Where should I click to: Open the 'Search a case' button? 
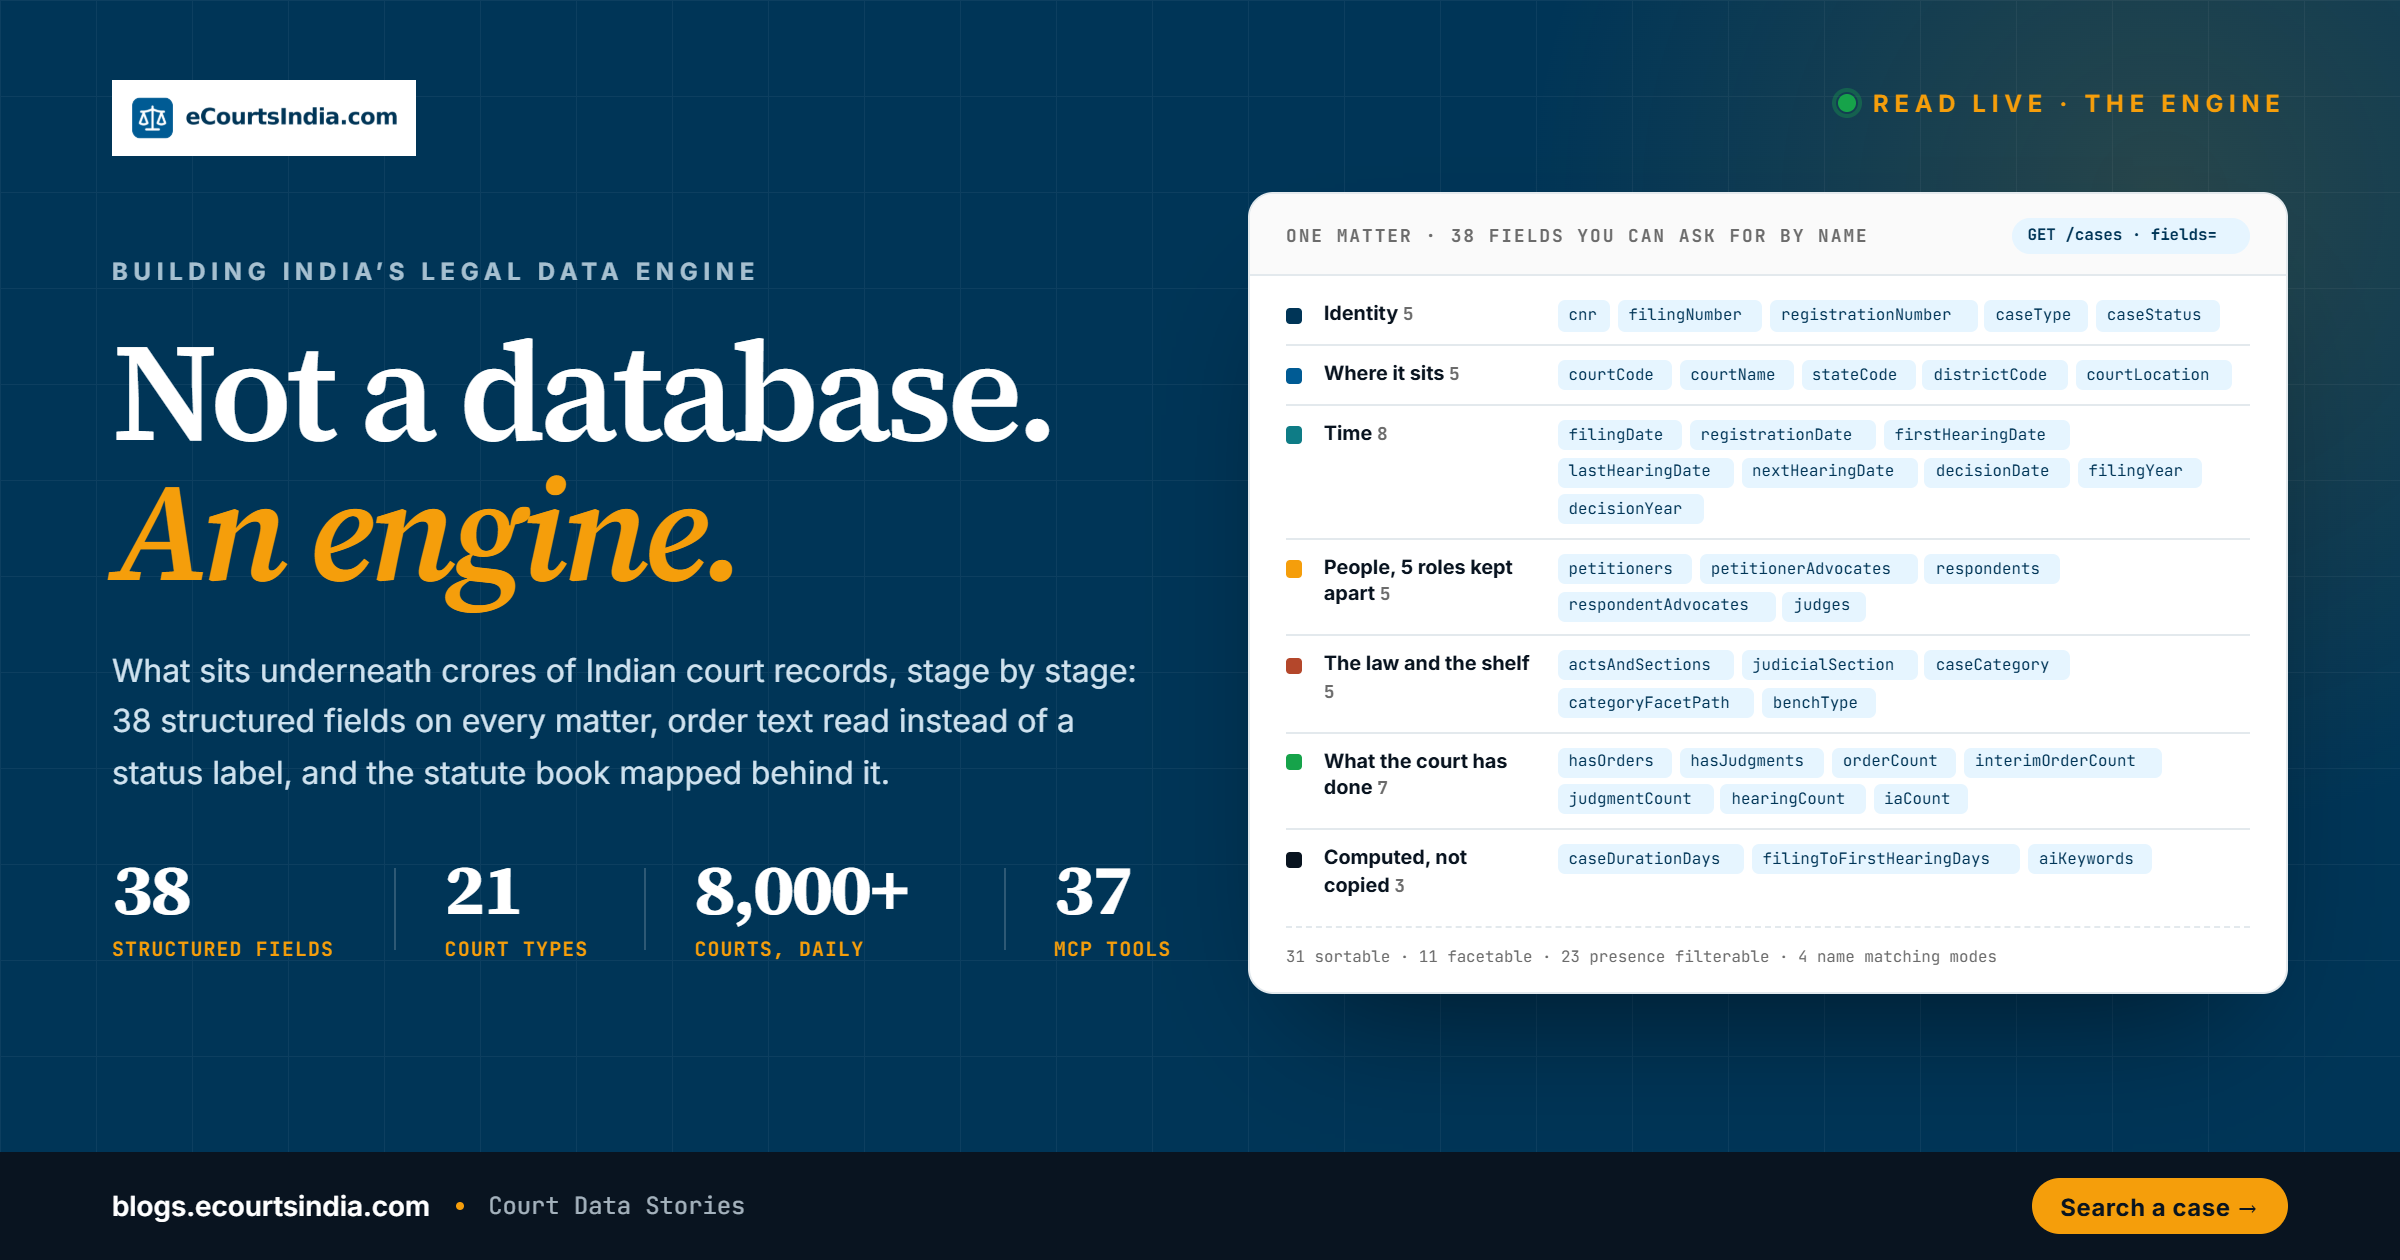2159,1207
